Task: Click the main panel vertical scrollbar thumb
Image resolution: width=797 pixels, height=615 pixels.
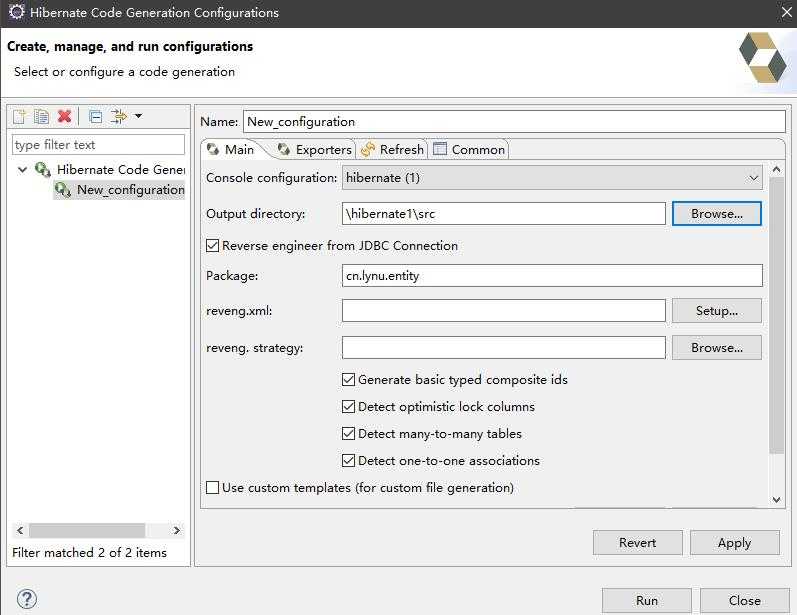Action: click(776, 315)
